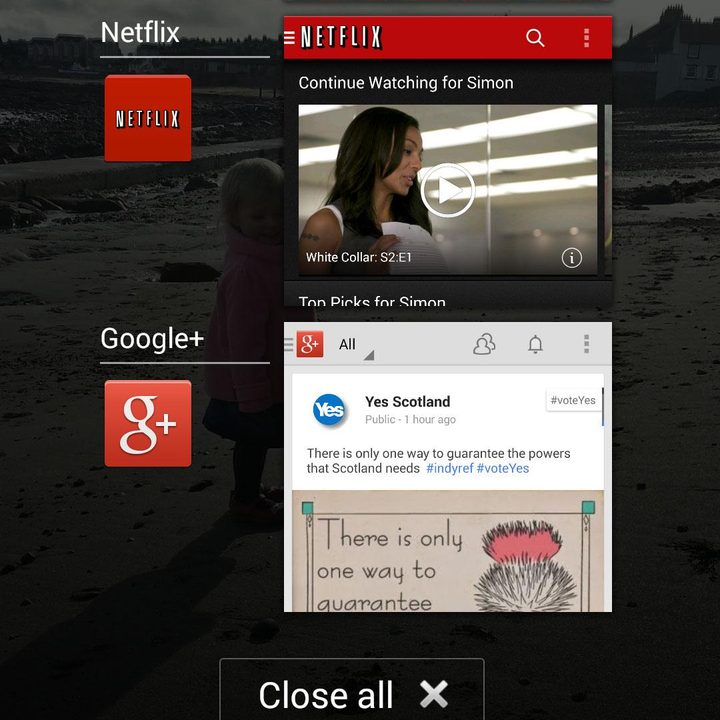Viewport: 720px width, 720px height.
Task: Open the Google+ overflow menu dots
Action: (x=586, y=344)
